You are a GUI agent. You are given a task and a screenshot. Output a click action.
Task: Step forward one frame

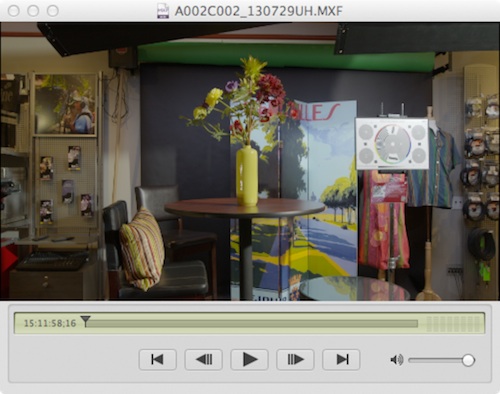[x=295, y=360]
